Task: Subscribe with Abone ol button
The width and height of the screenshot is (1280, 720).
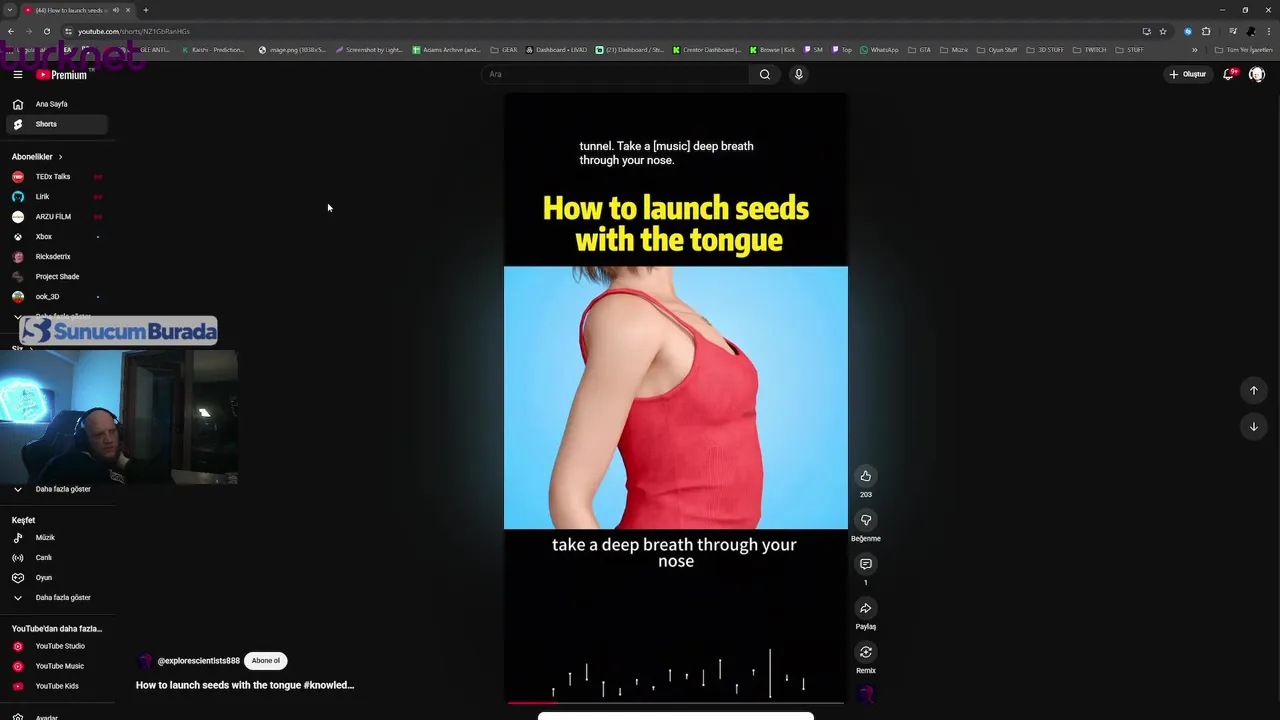Action: (x=266, y=661)
